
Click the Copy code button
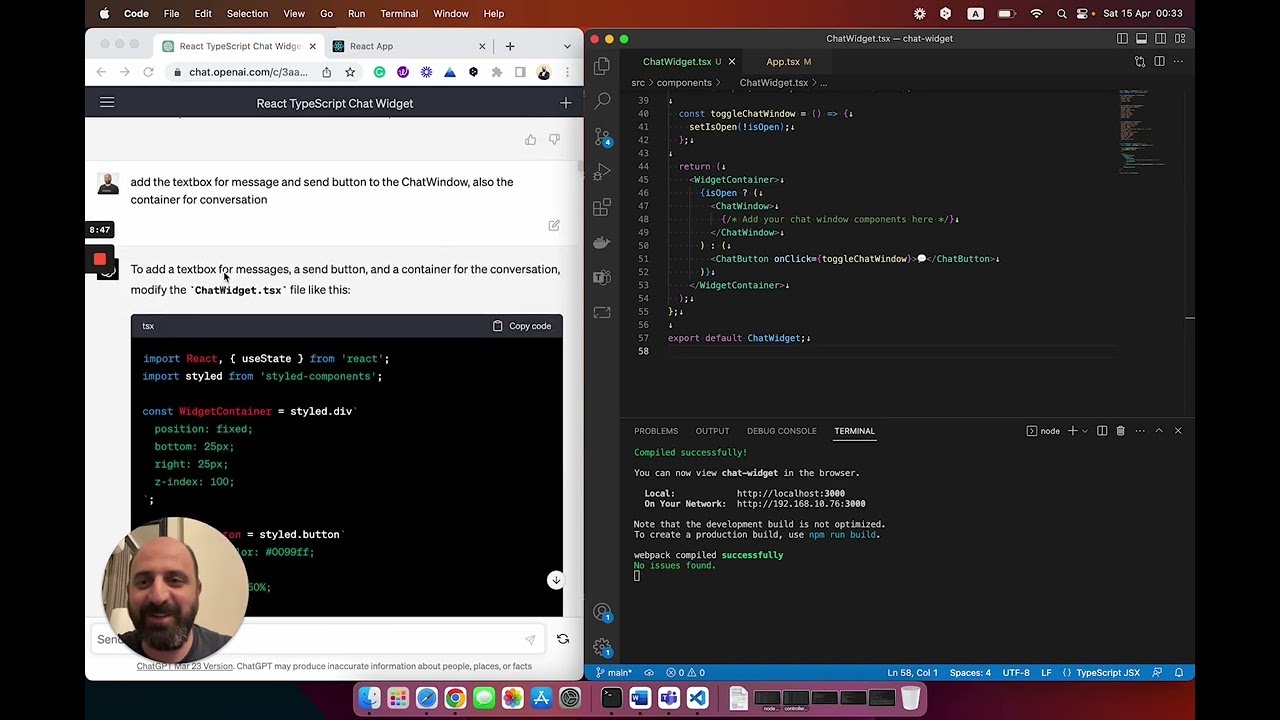click(x=522, y=326)
